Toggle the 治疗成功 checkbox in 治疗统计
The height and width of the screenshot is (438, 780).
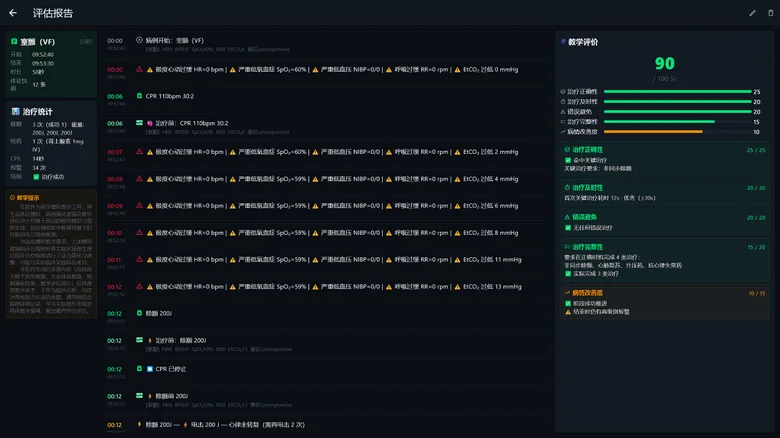click(x=36, y=177)
